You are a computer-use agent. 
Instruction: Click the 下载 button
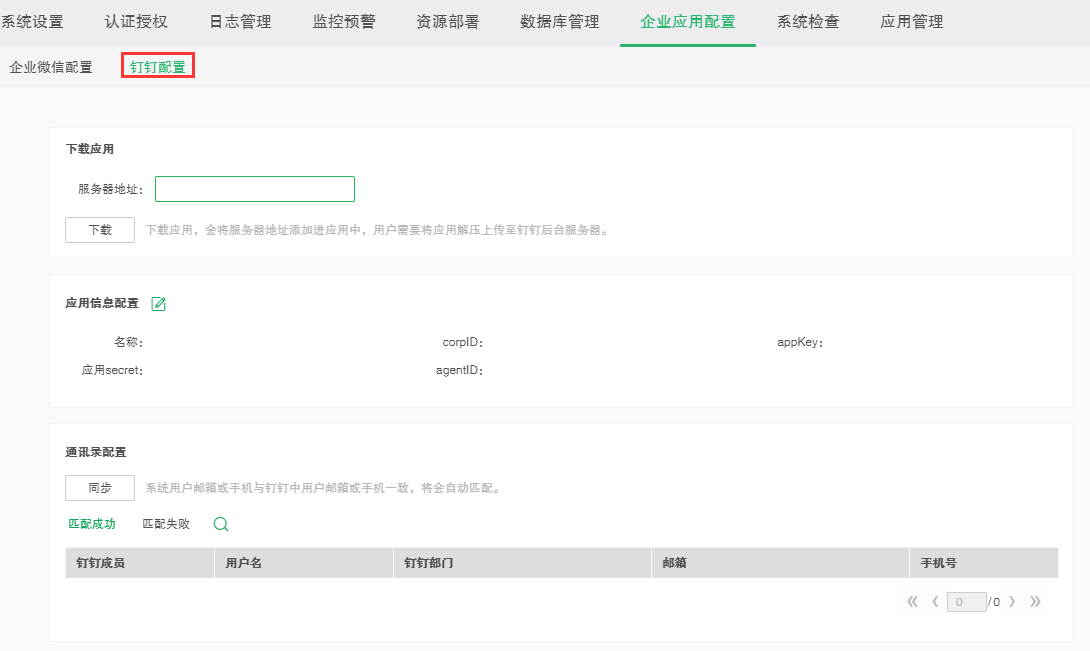(x=100, y=230)
